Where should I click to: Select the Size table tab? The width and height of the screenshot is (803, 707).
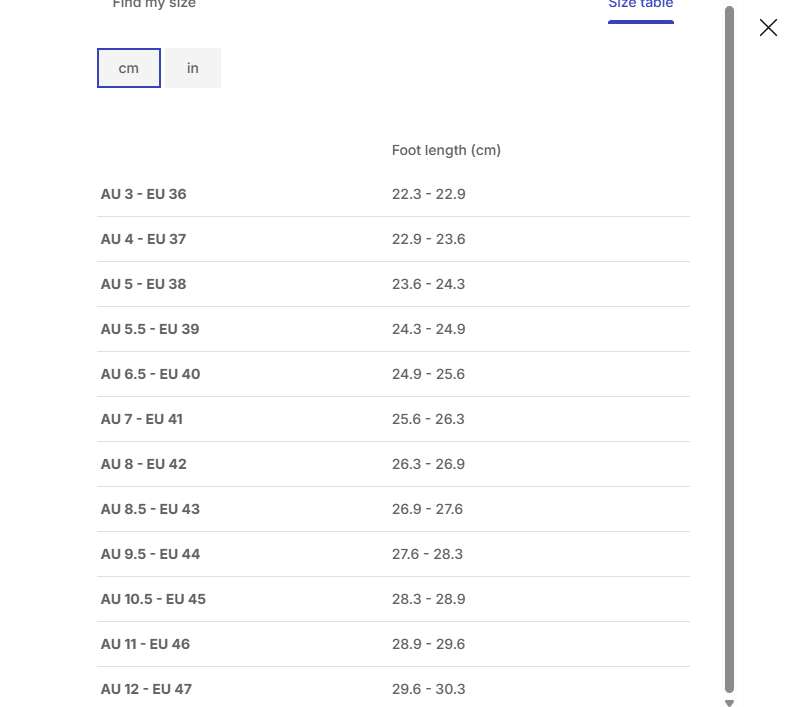pos(640,6)
